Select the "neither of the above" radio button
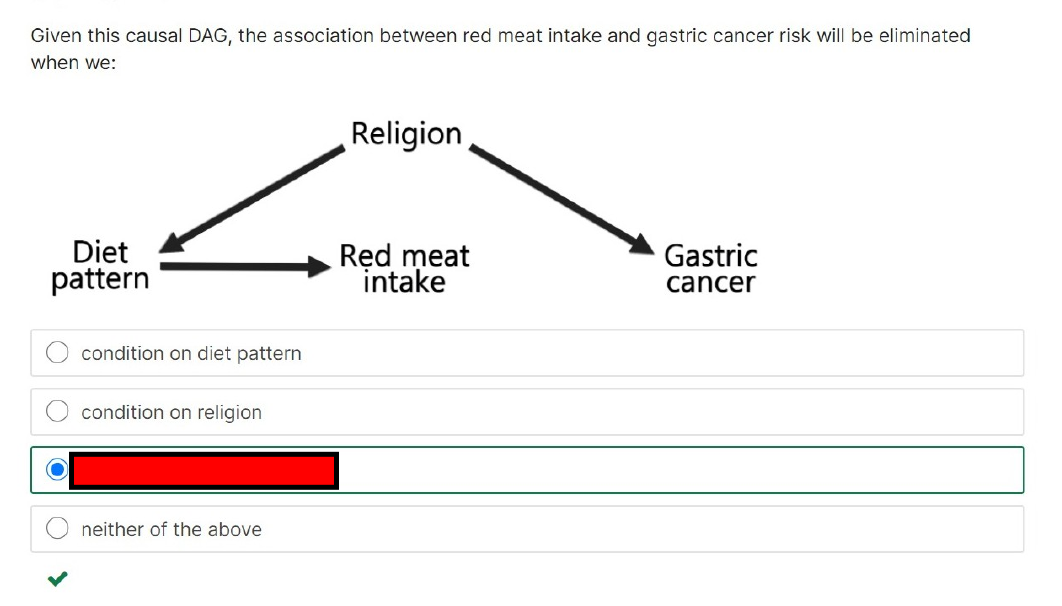Image resolution: width=1062 pixels, height=606 pixels. [x=57, y=528]
